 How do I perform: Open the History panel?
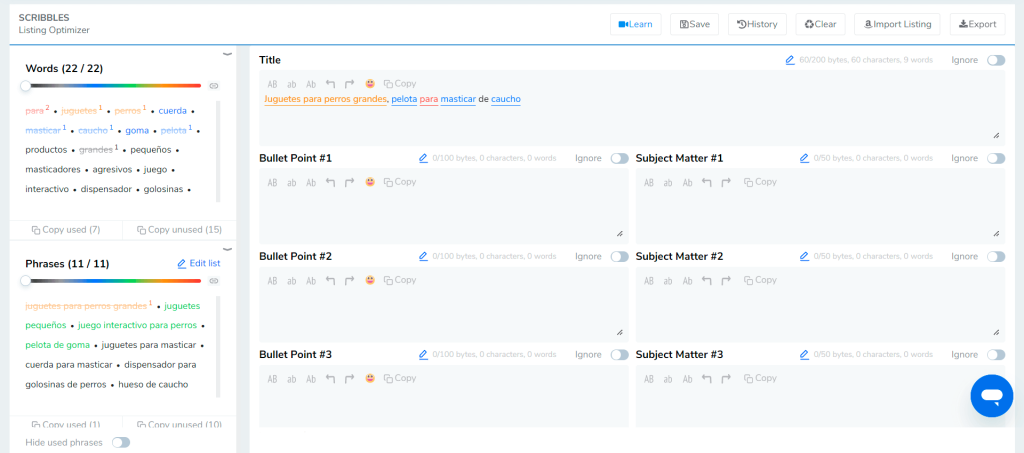tap(757, 24)
